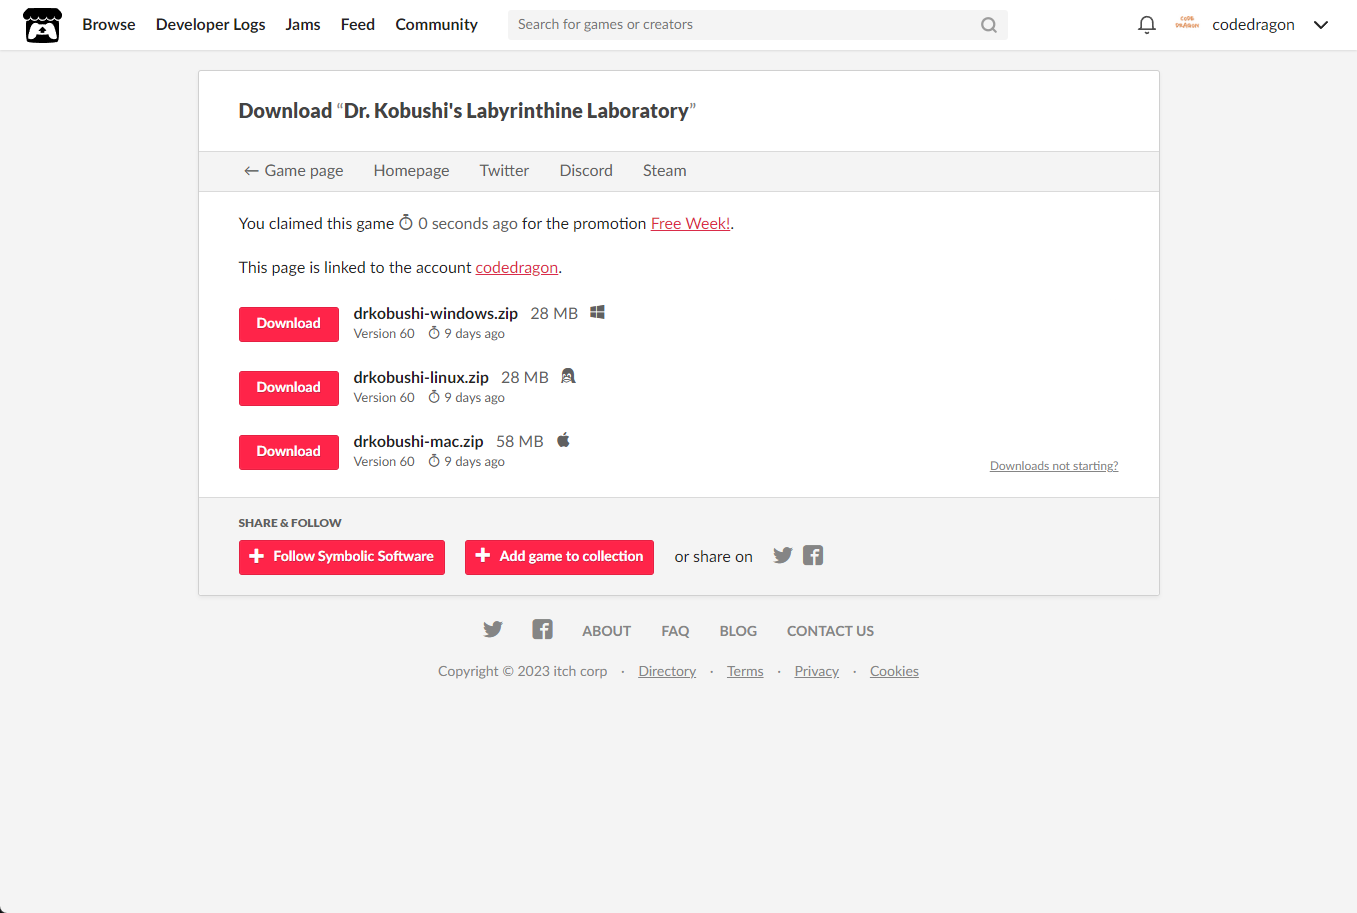Follow Symbolic Software

pyautogui.click(x=342, y=557)
